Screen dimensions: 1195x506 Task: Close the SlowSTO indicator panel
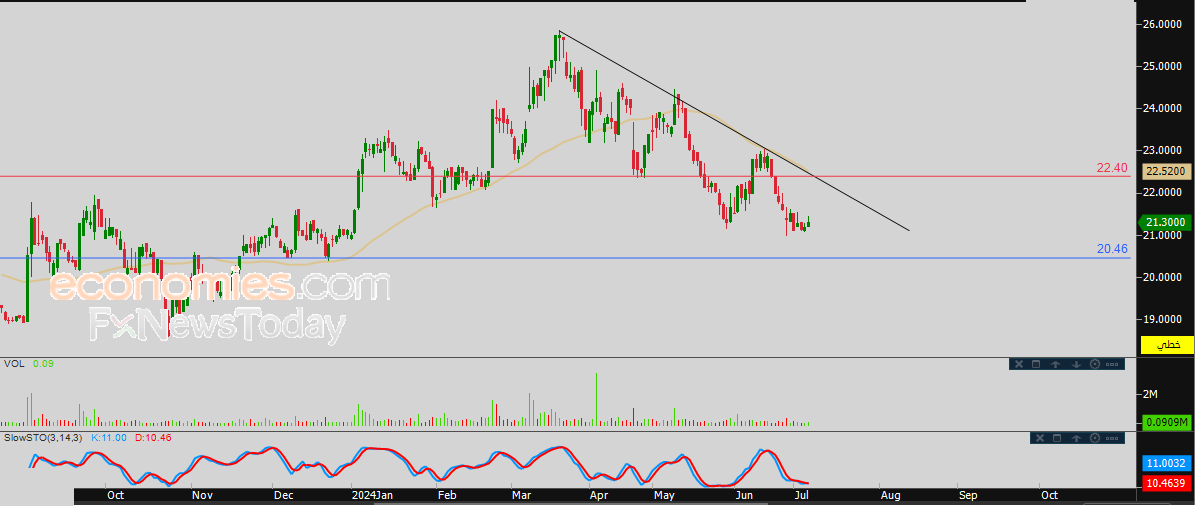[x=1040, y=438]
